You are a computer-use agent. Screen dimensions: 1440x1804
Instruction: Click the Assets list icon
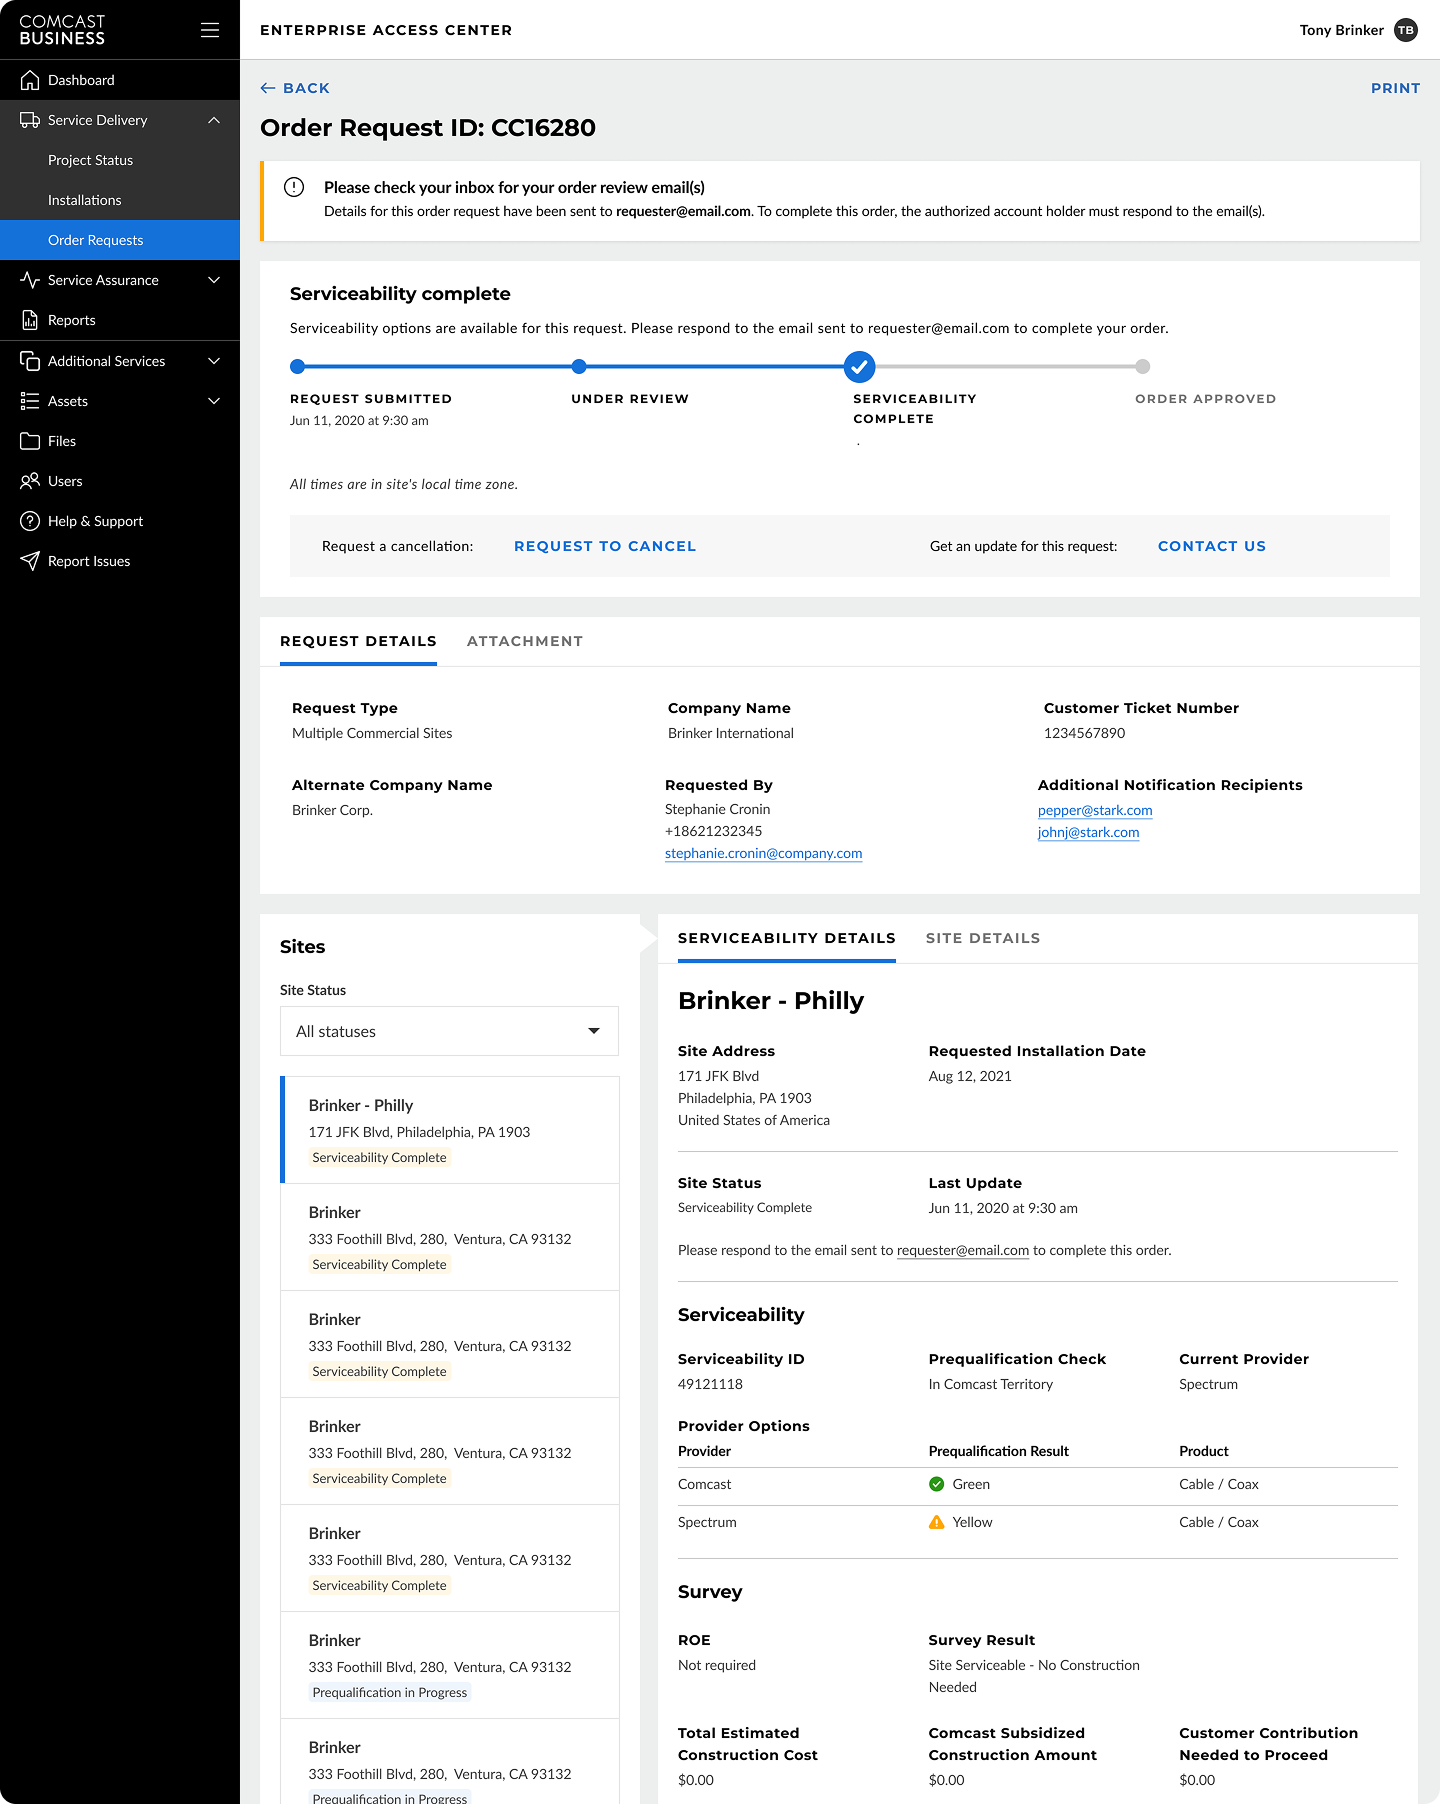coord(30,401)
